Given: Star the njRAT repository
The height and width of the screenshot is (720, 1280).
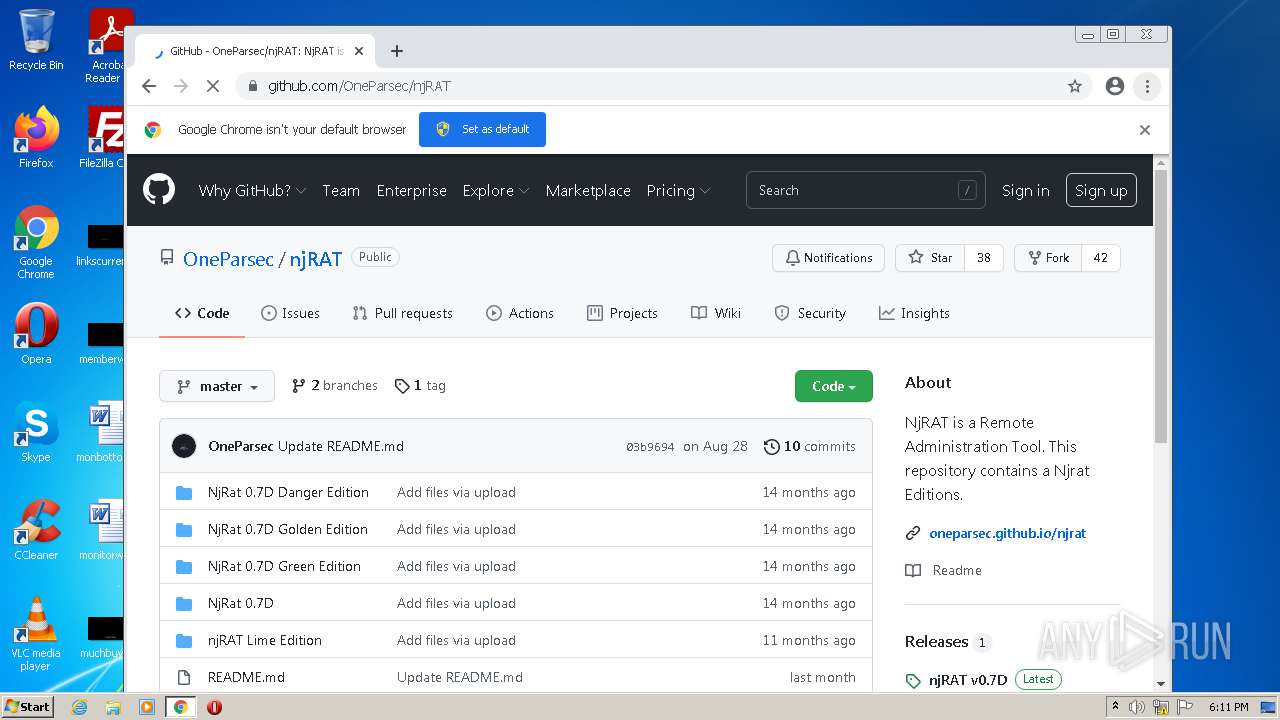Looking at the screenshot, I should [x=930, y=258].
